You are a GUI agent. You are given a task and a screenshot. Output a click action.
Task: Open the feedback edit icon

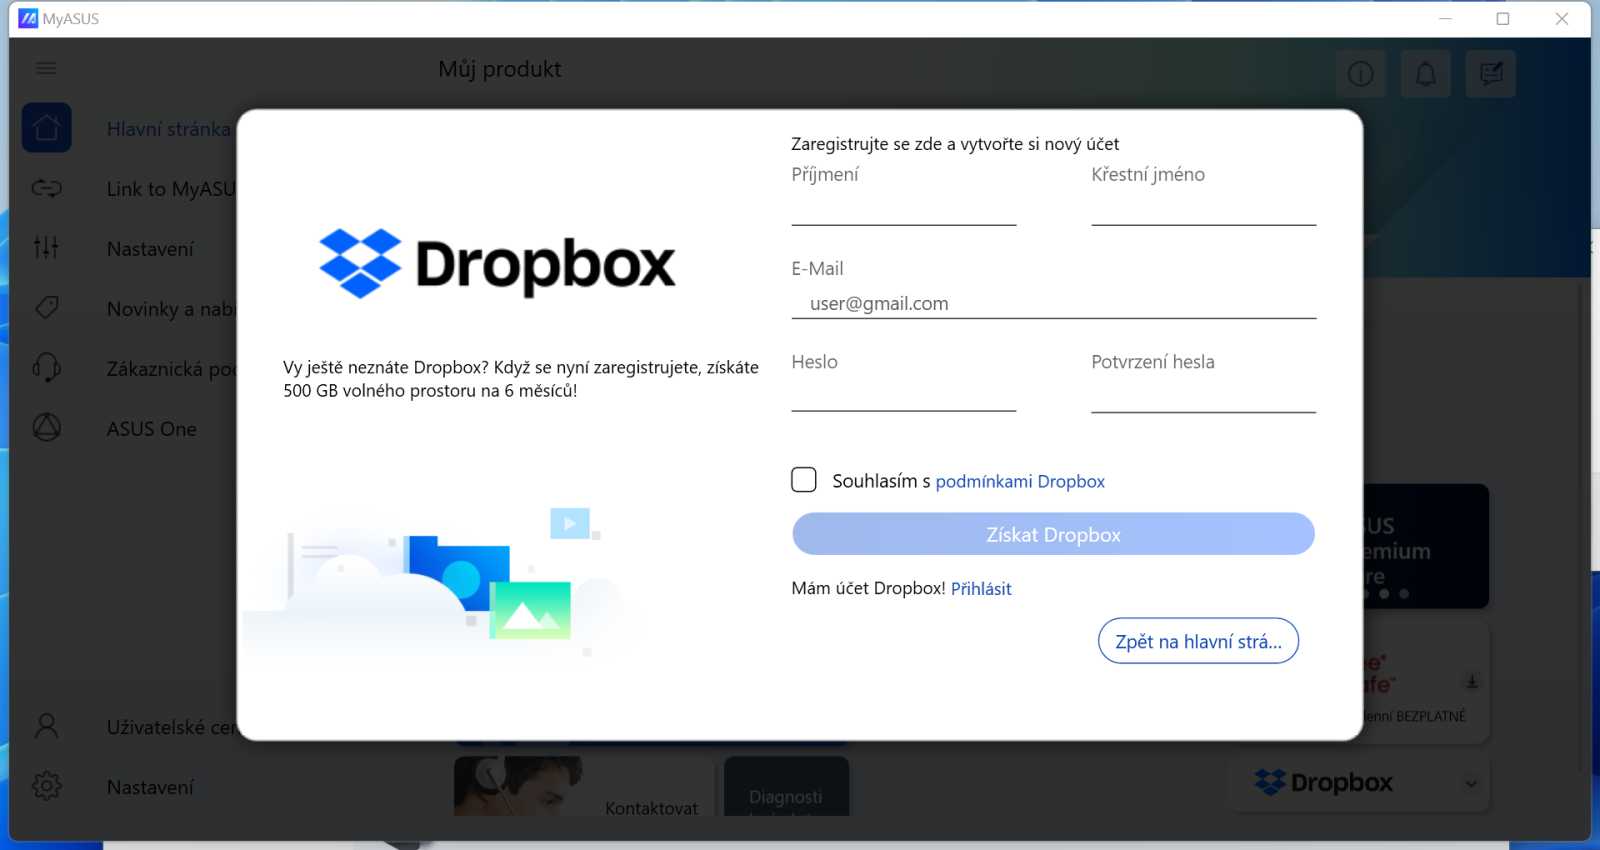pyautogui.click(x=1491, y=74)
